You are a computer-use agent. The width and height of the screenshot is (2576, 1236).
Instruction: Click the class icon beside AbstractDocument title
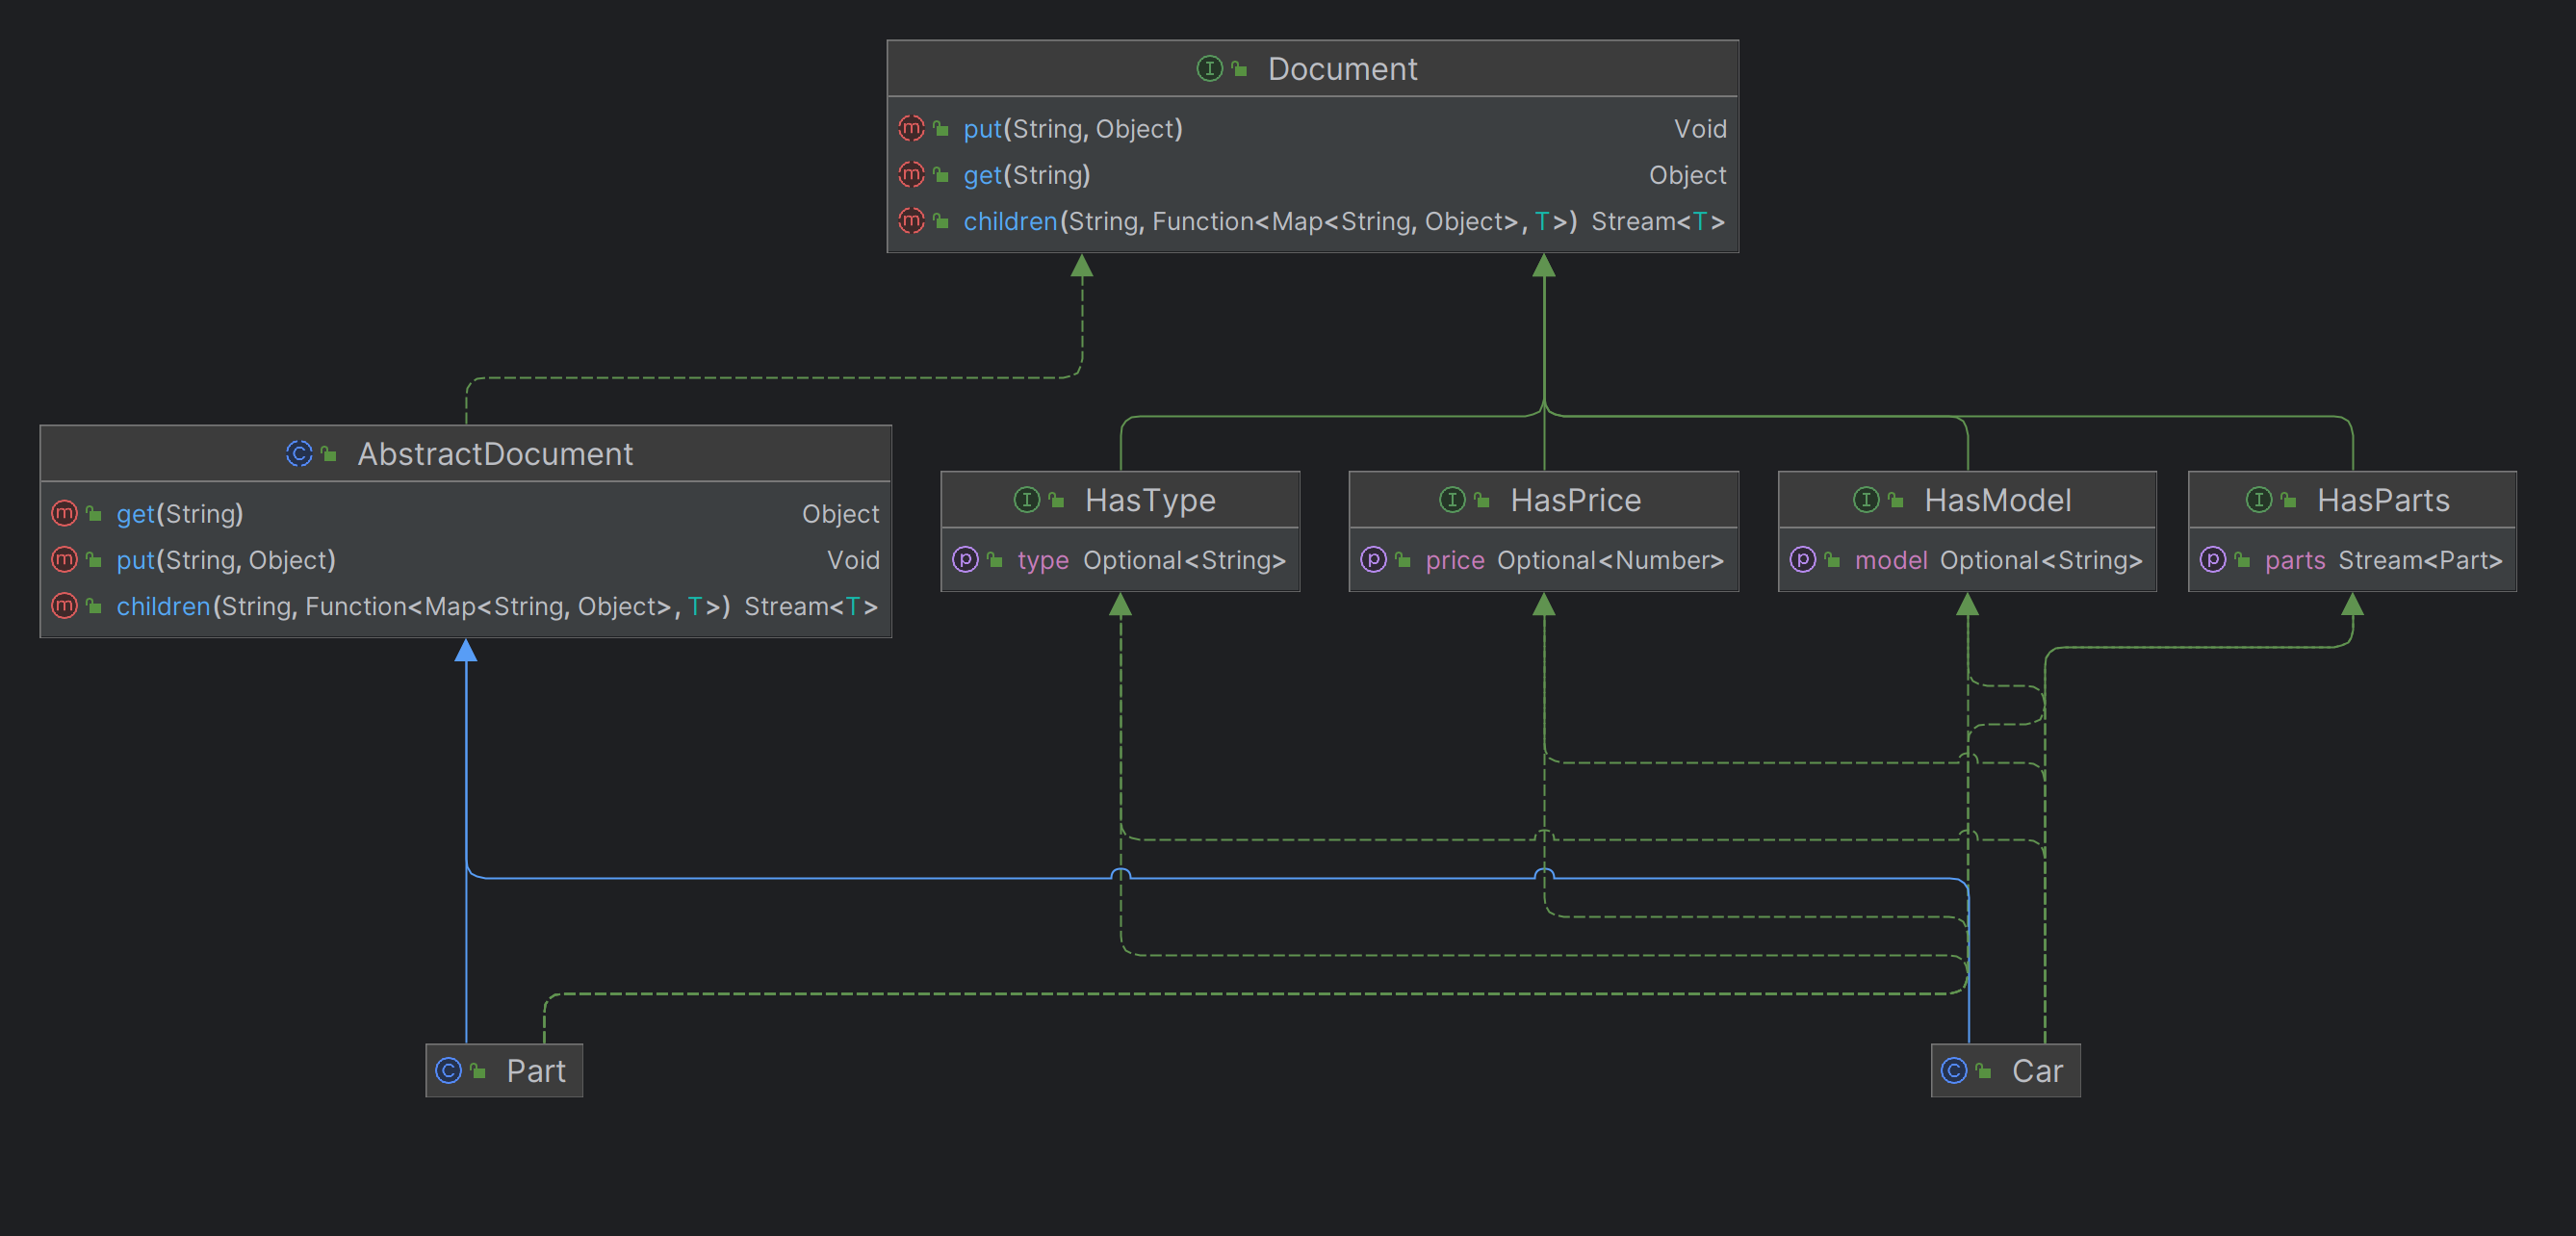coord(298,454)
